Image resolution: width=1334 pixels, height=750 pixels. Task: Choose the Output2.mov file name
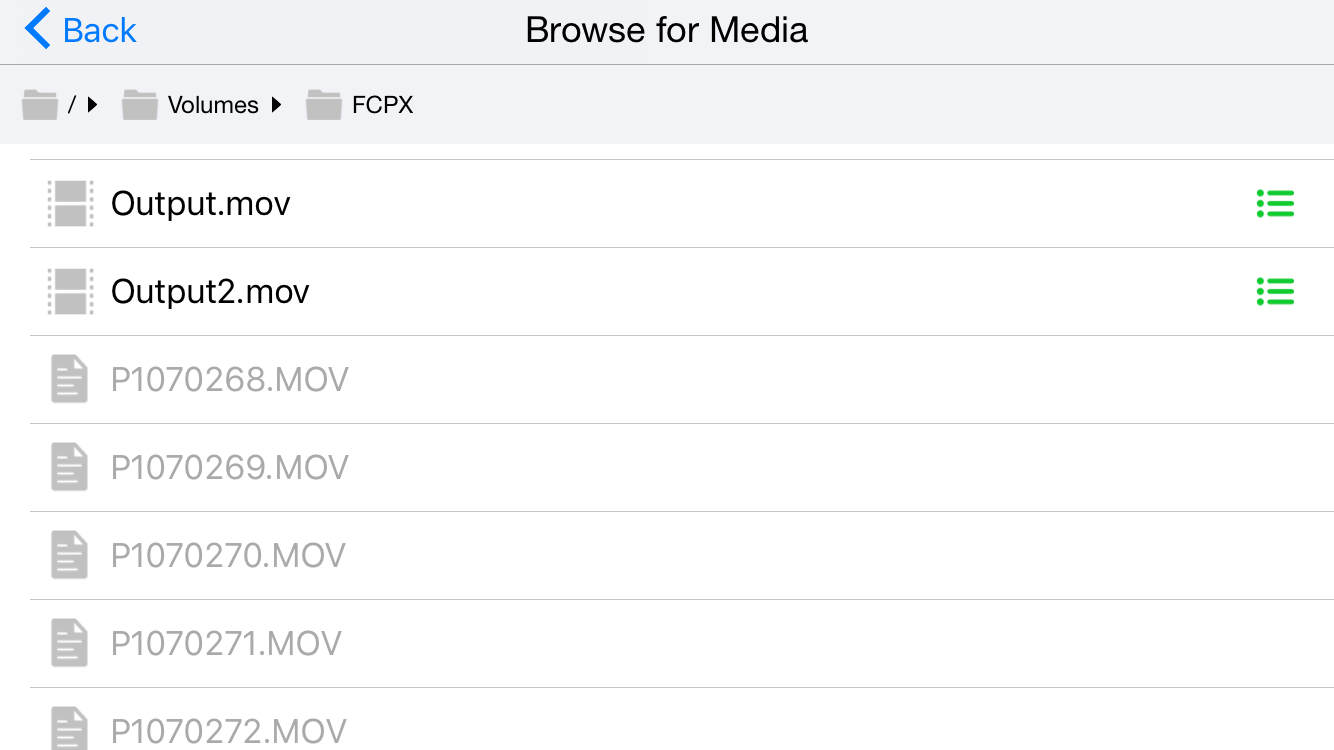[210, 292]
